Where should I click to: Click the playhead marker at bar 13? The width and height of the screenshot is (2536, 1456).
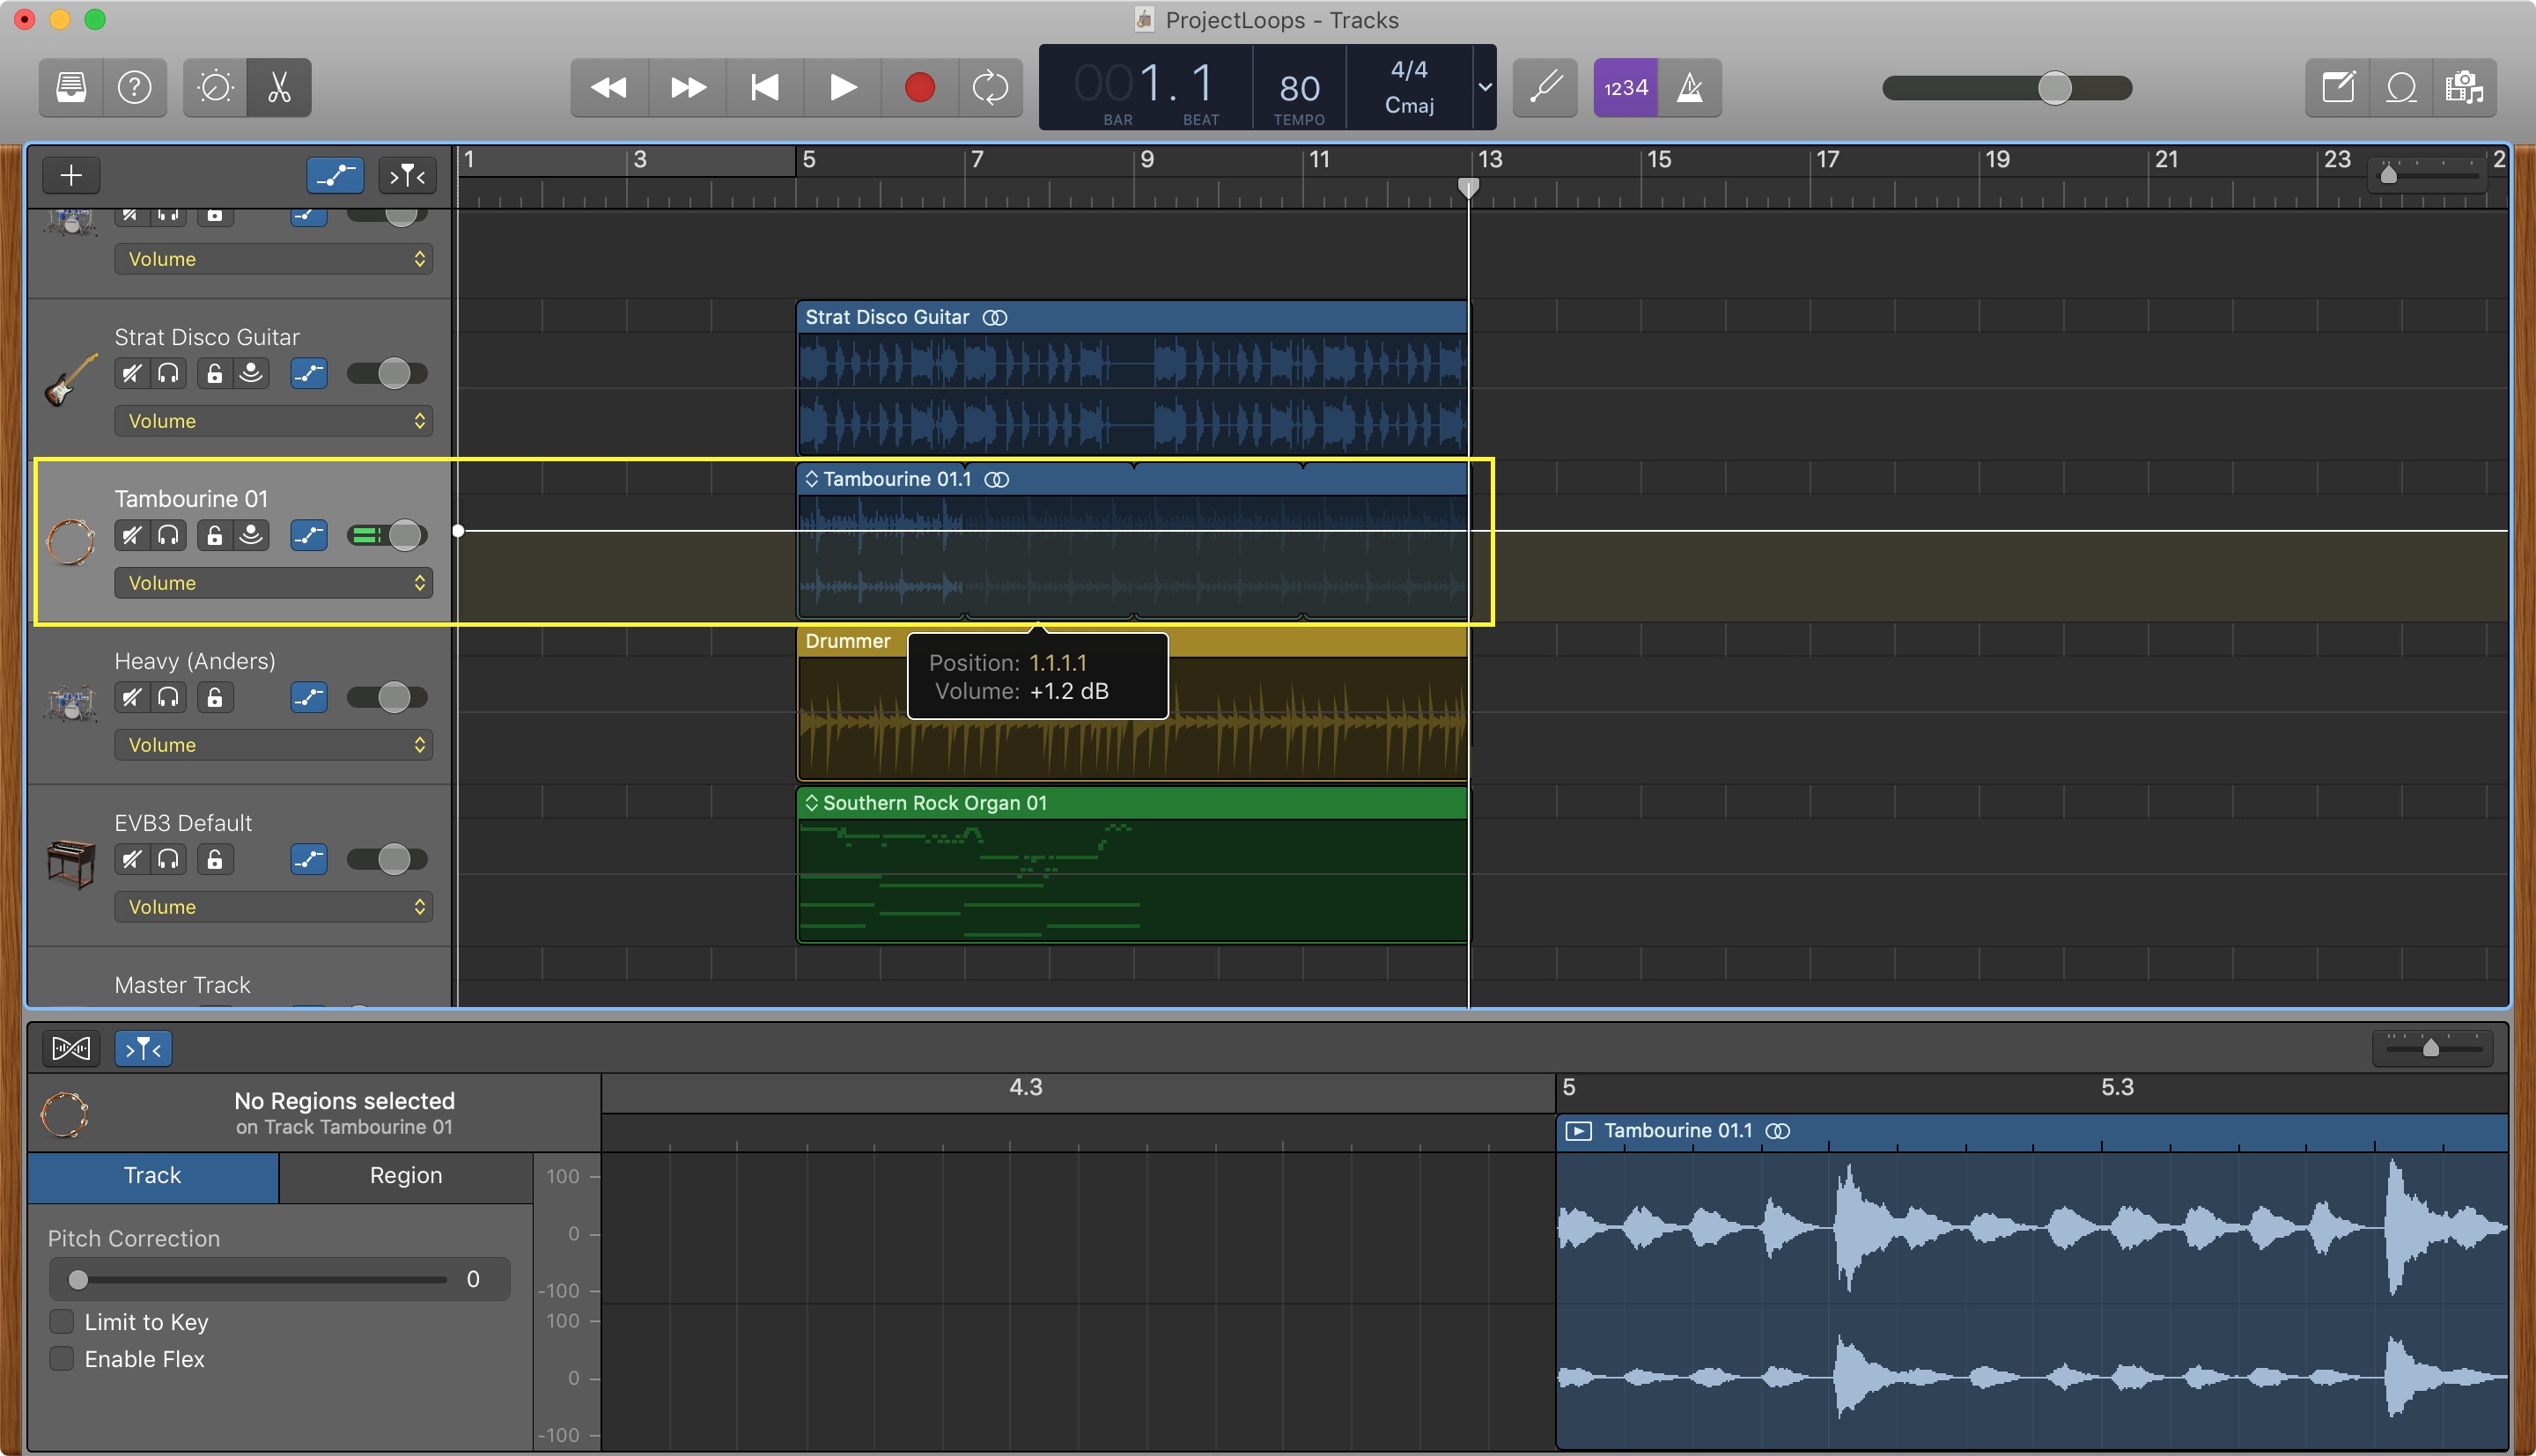1468,187
